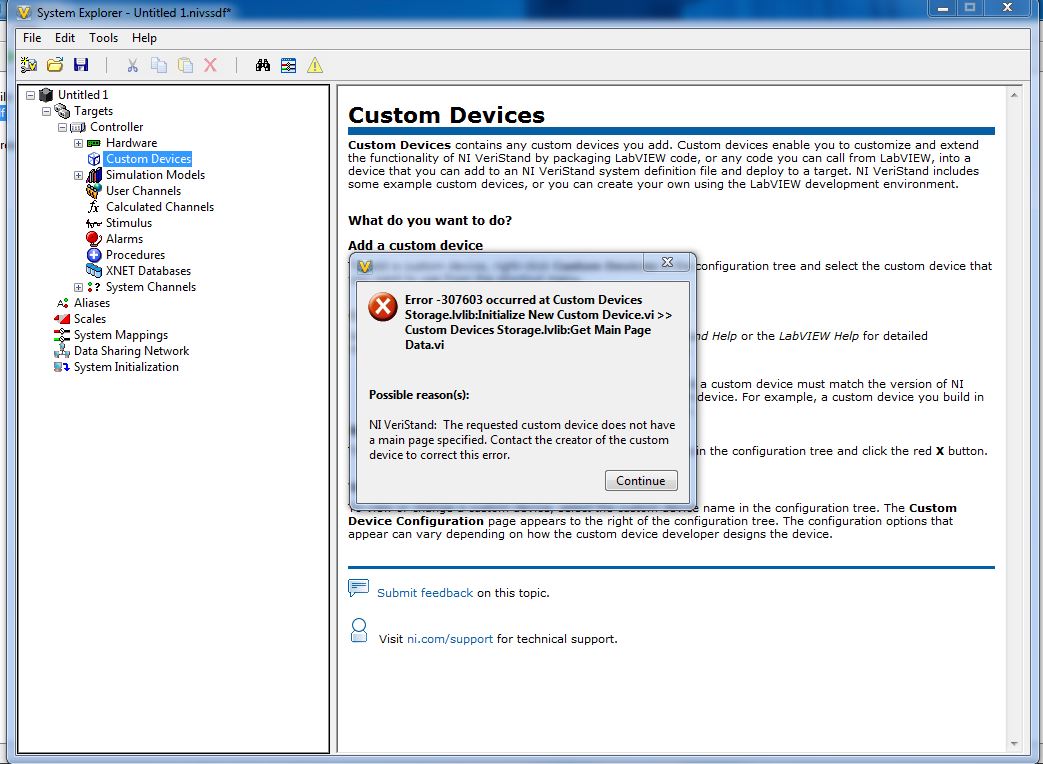Select Alarms in the configuration tree
This screenshot has width=1043, height=764.
coord(124,239)
